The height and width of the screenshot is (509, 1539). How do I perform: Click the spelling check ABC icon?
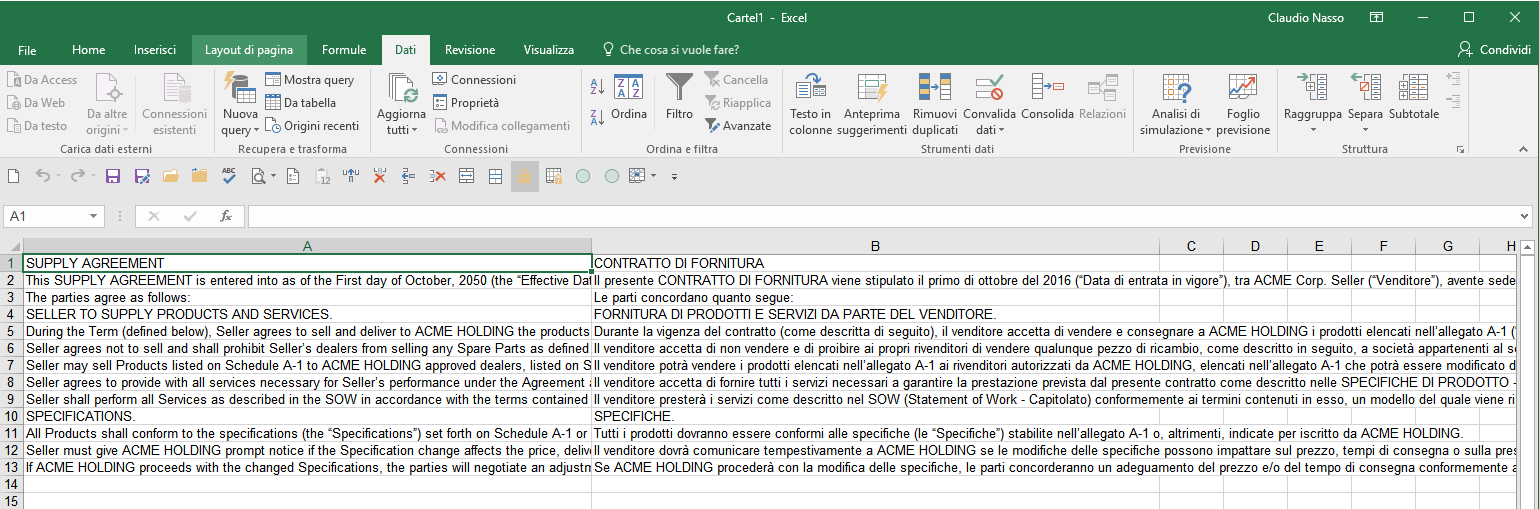click(229, 176)
